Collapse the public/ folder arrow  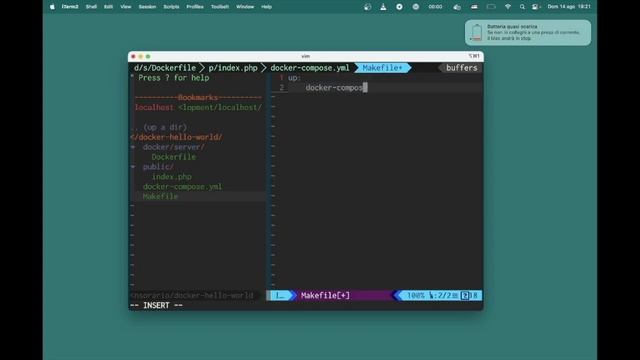click(133, 167)
